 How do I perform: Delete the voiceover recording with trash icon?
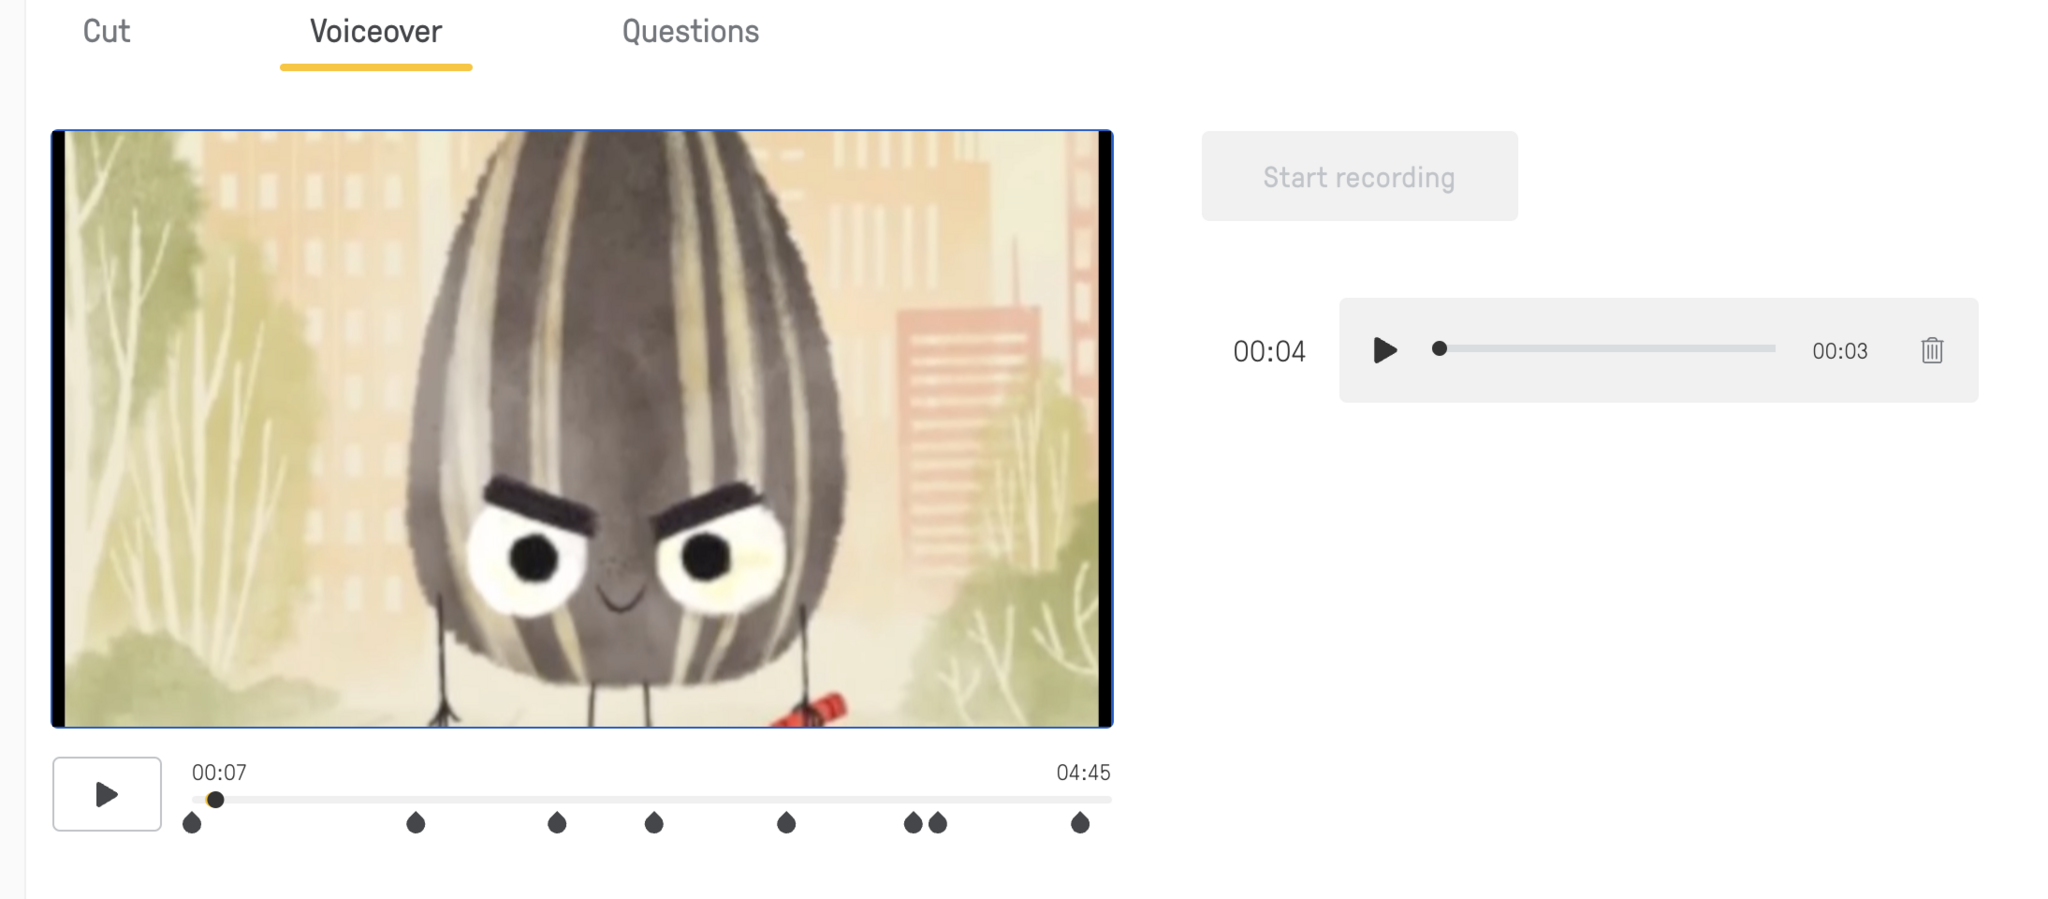(x=1932, y=350)
